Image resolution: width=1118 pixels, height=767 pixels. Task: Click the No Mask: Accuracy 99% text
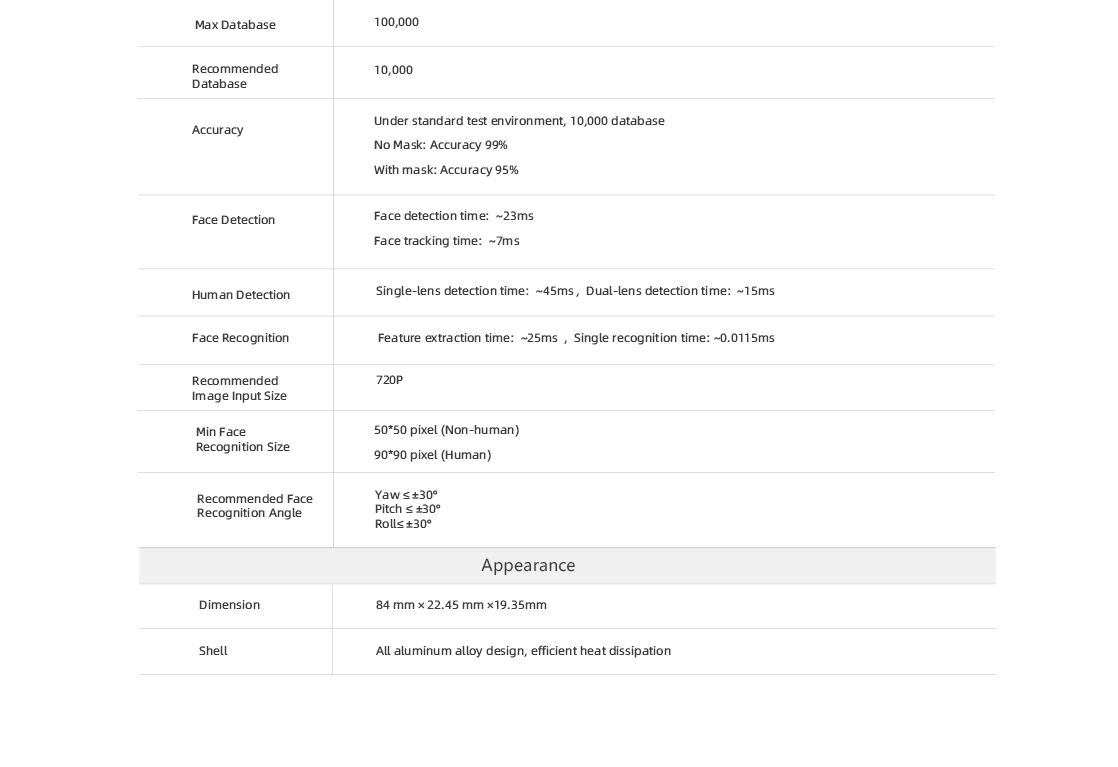click(x=441, y=145)
